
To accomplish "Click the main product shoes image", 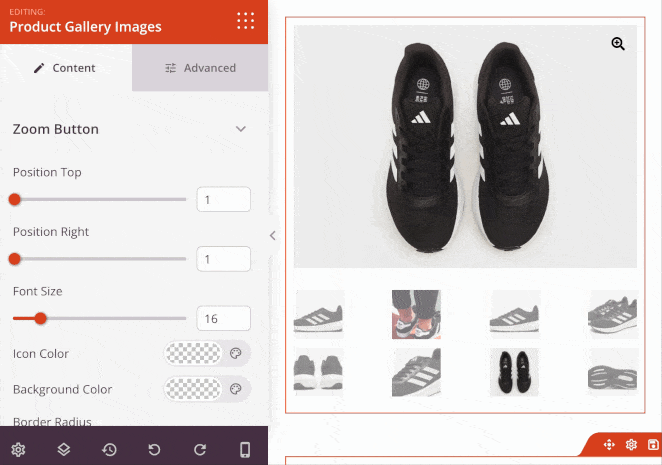I will click(465, 146).
